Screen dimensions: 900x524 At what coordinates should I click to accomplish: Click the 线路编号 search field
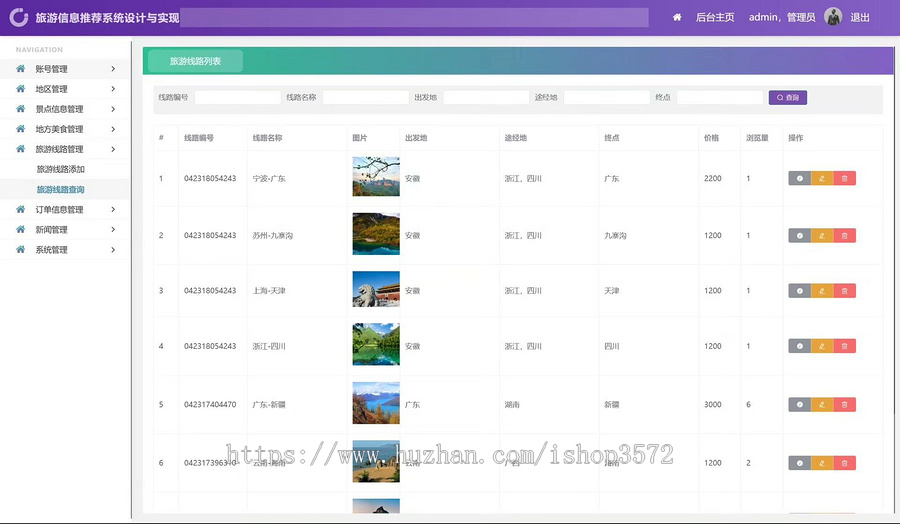pyautogui.click(x=238, y=98)
